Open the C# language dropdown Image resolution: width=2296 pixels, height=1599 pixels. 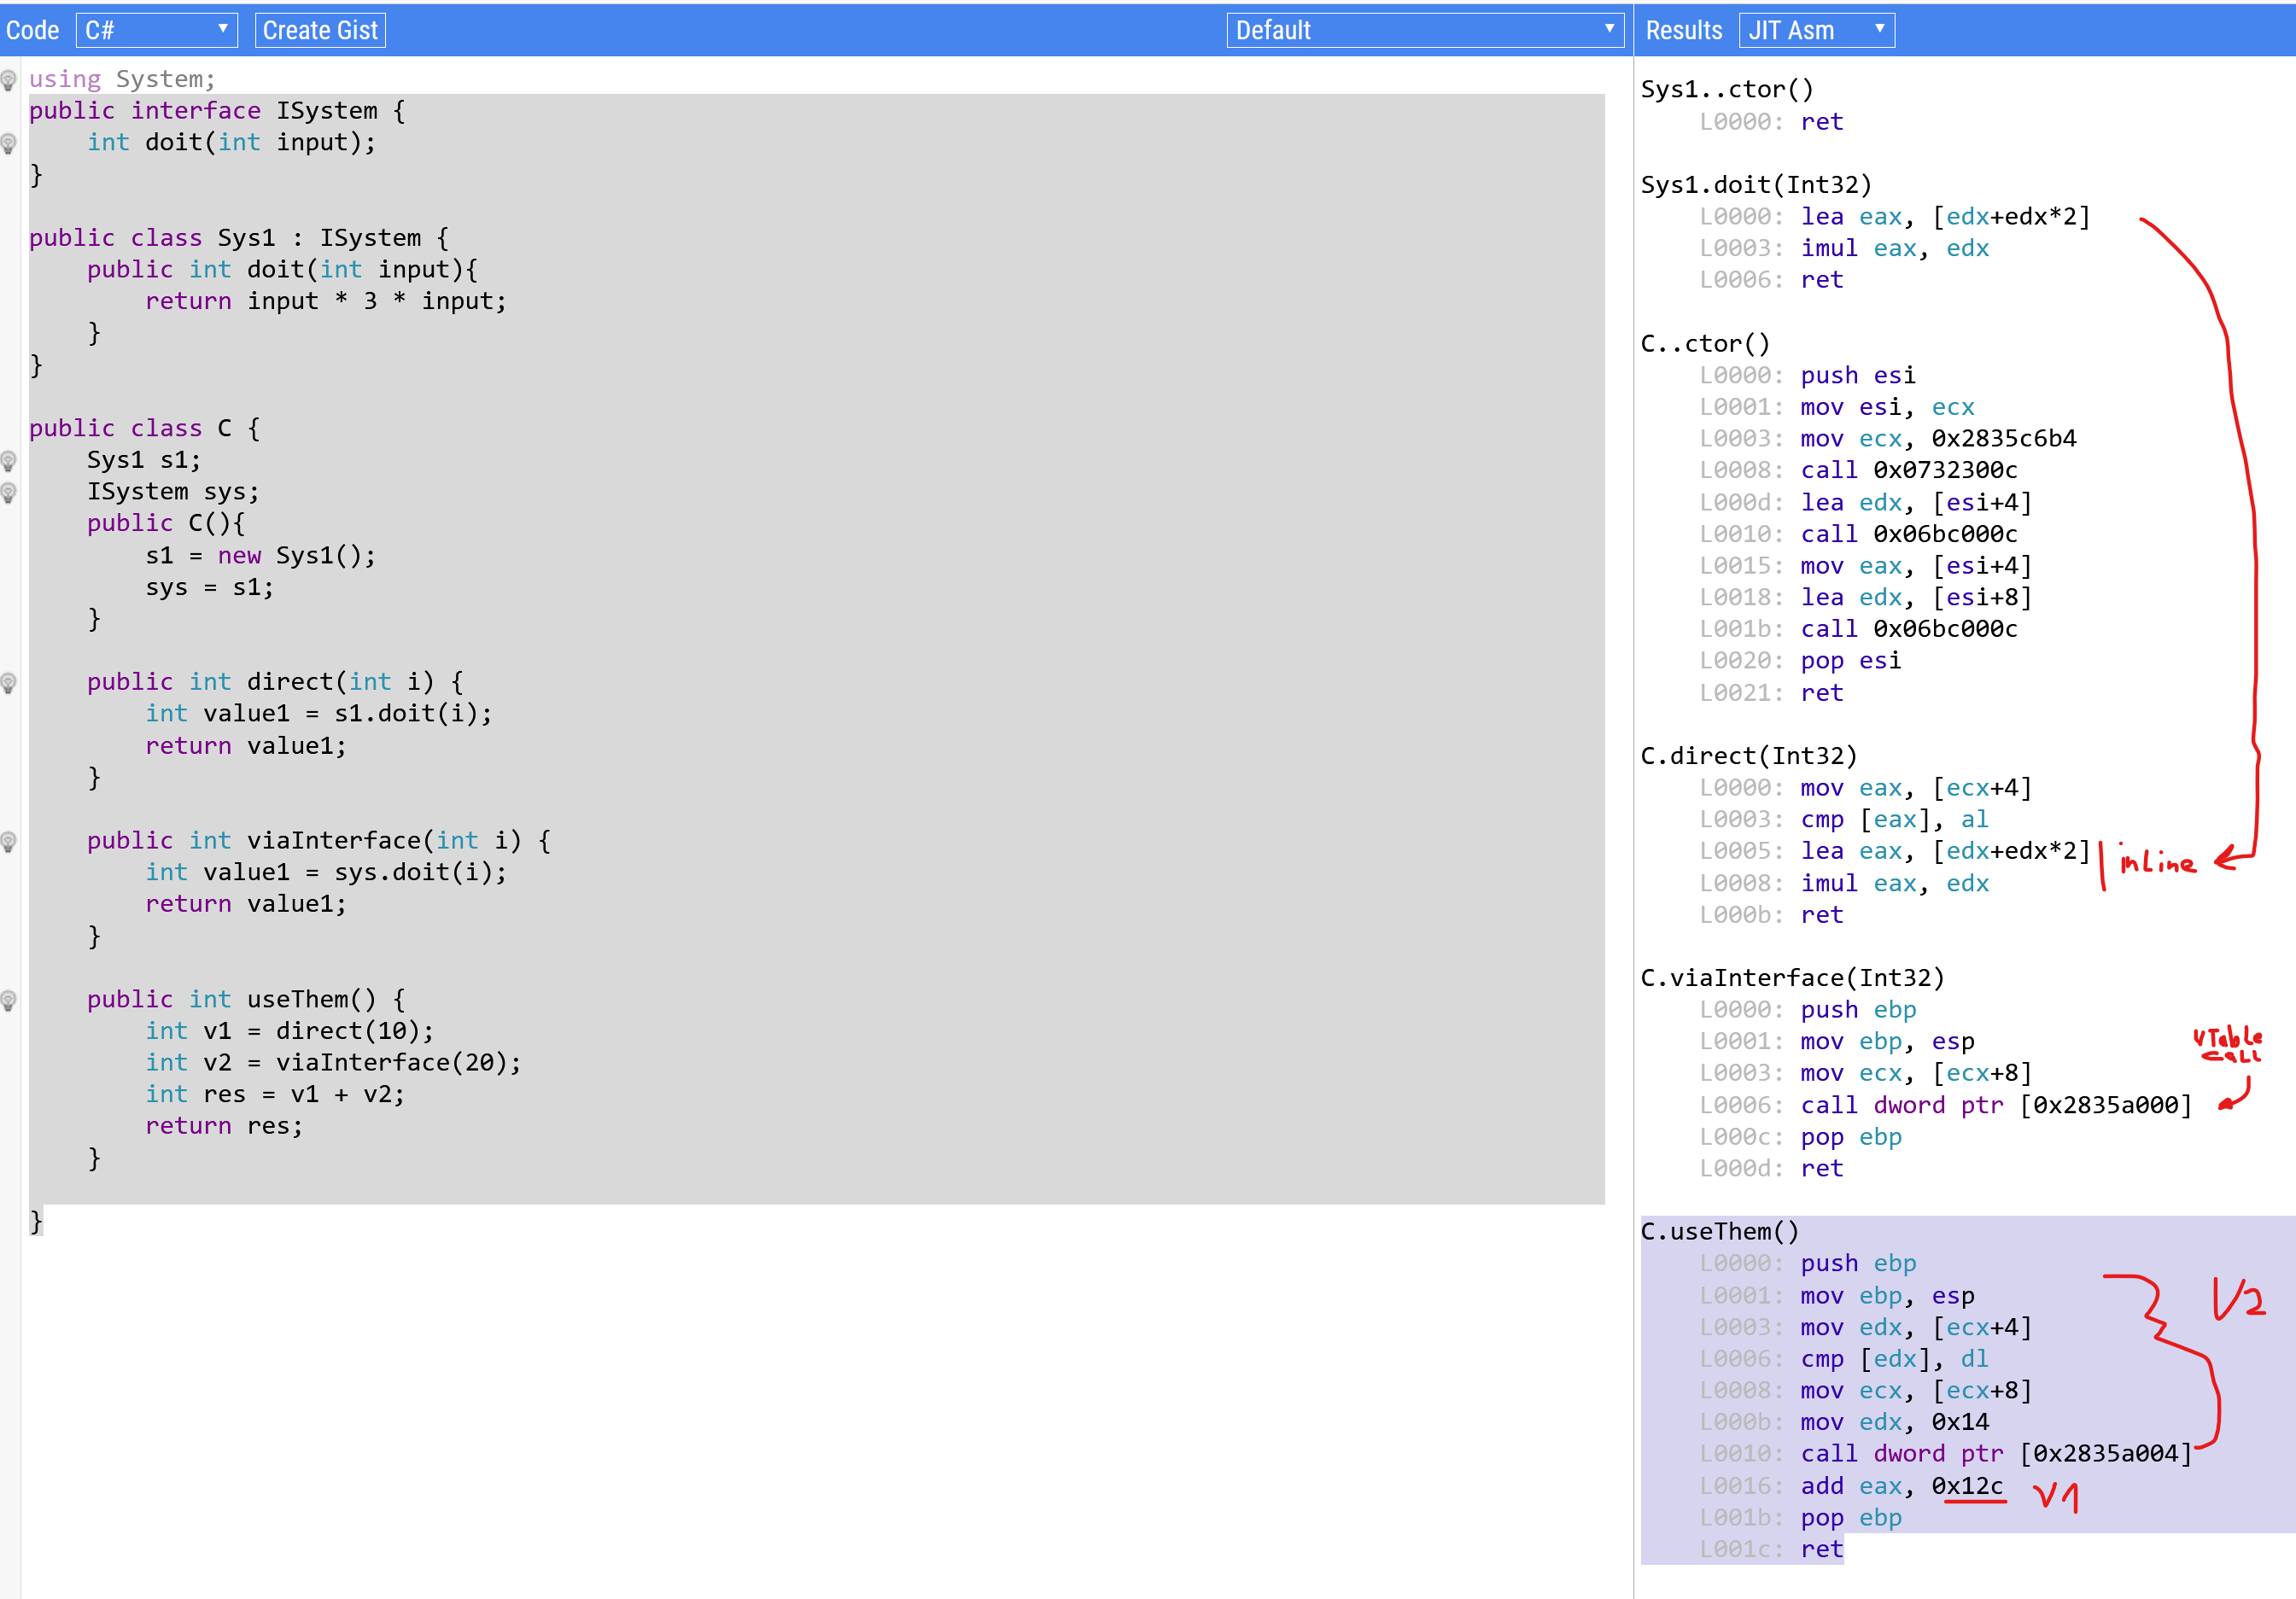[156, 30]
